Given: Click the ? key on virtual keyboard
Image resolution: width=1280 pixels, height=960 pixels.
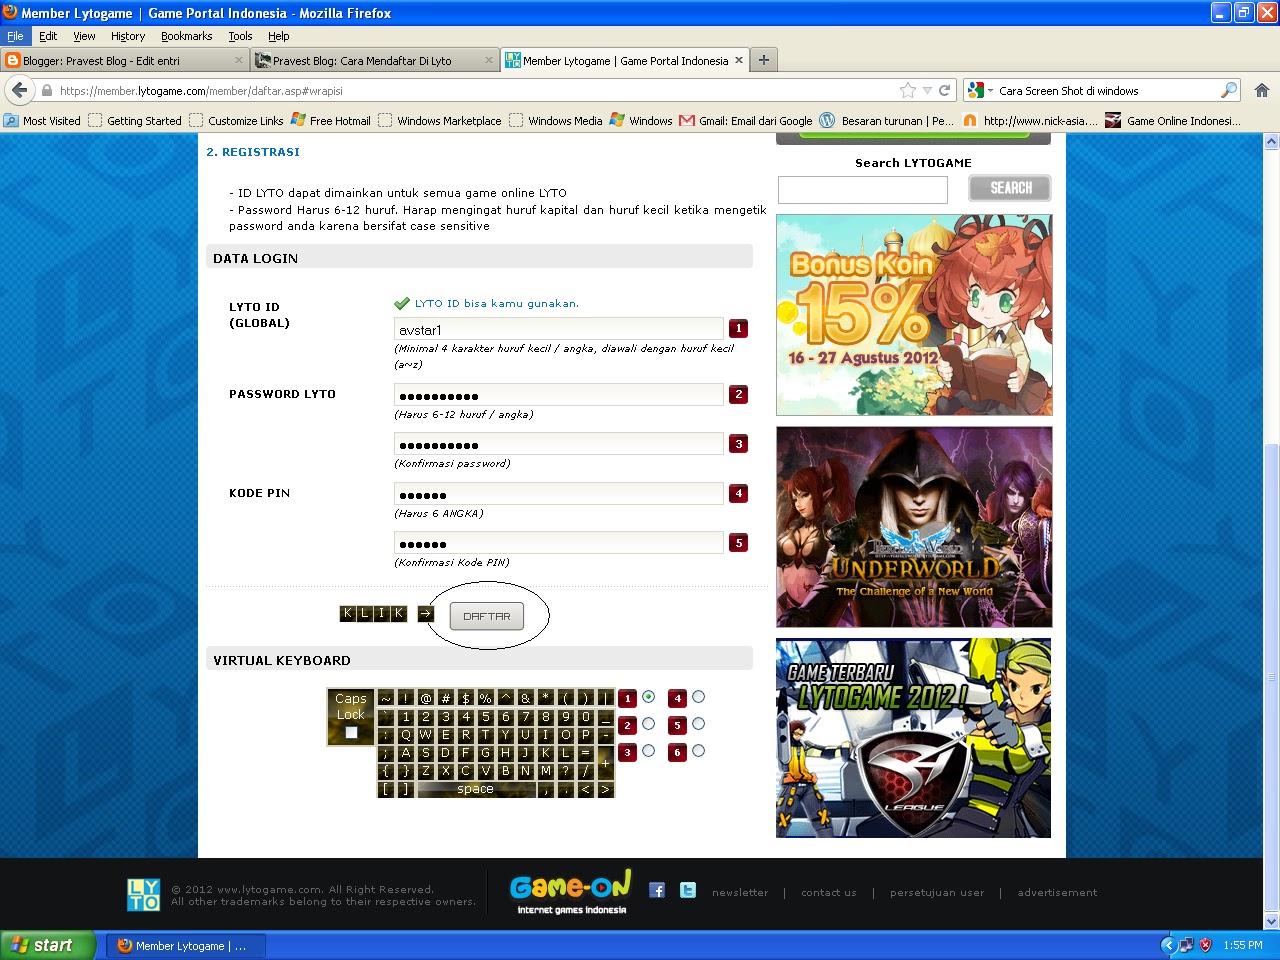Looking at the screenshot, I should click(566, 771).
